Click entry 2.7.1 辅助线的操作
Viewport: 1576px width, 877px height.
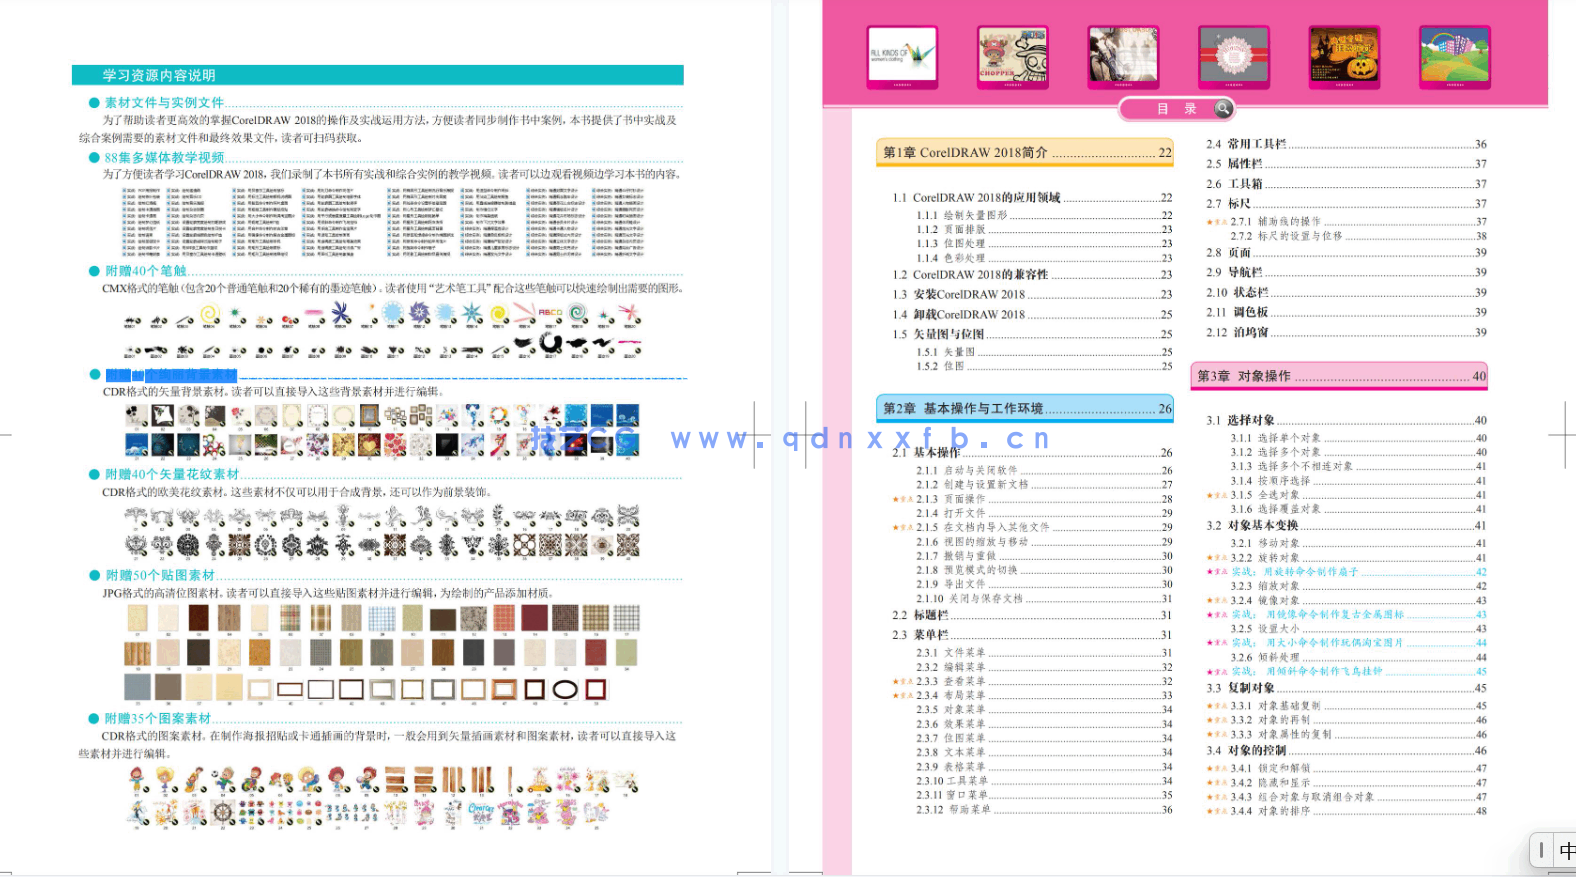[x=1358, y=221]
